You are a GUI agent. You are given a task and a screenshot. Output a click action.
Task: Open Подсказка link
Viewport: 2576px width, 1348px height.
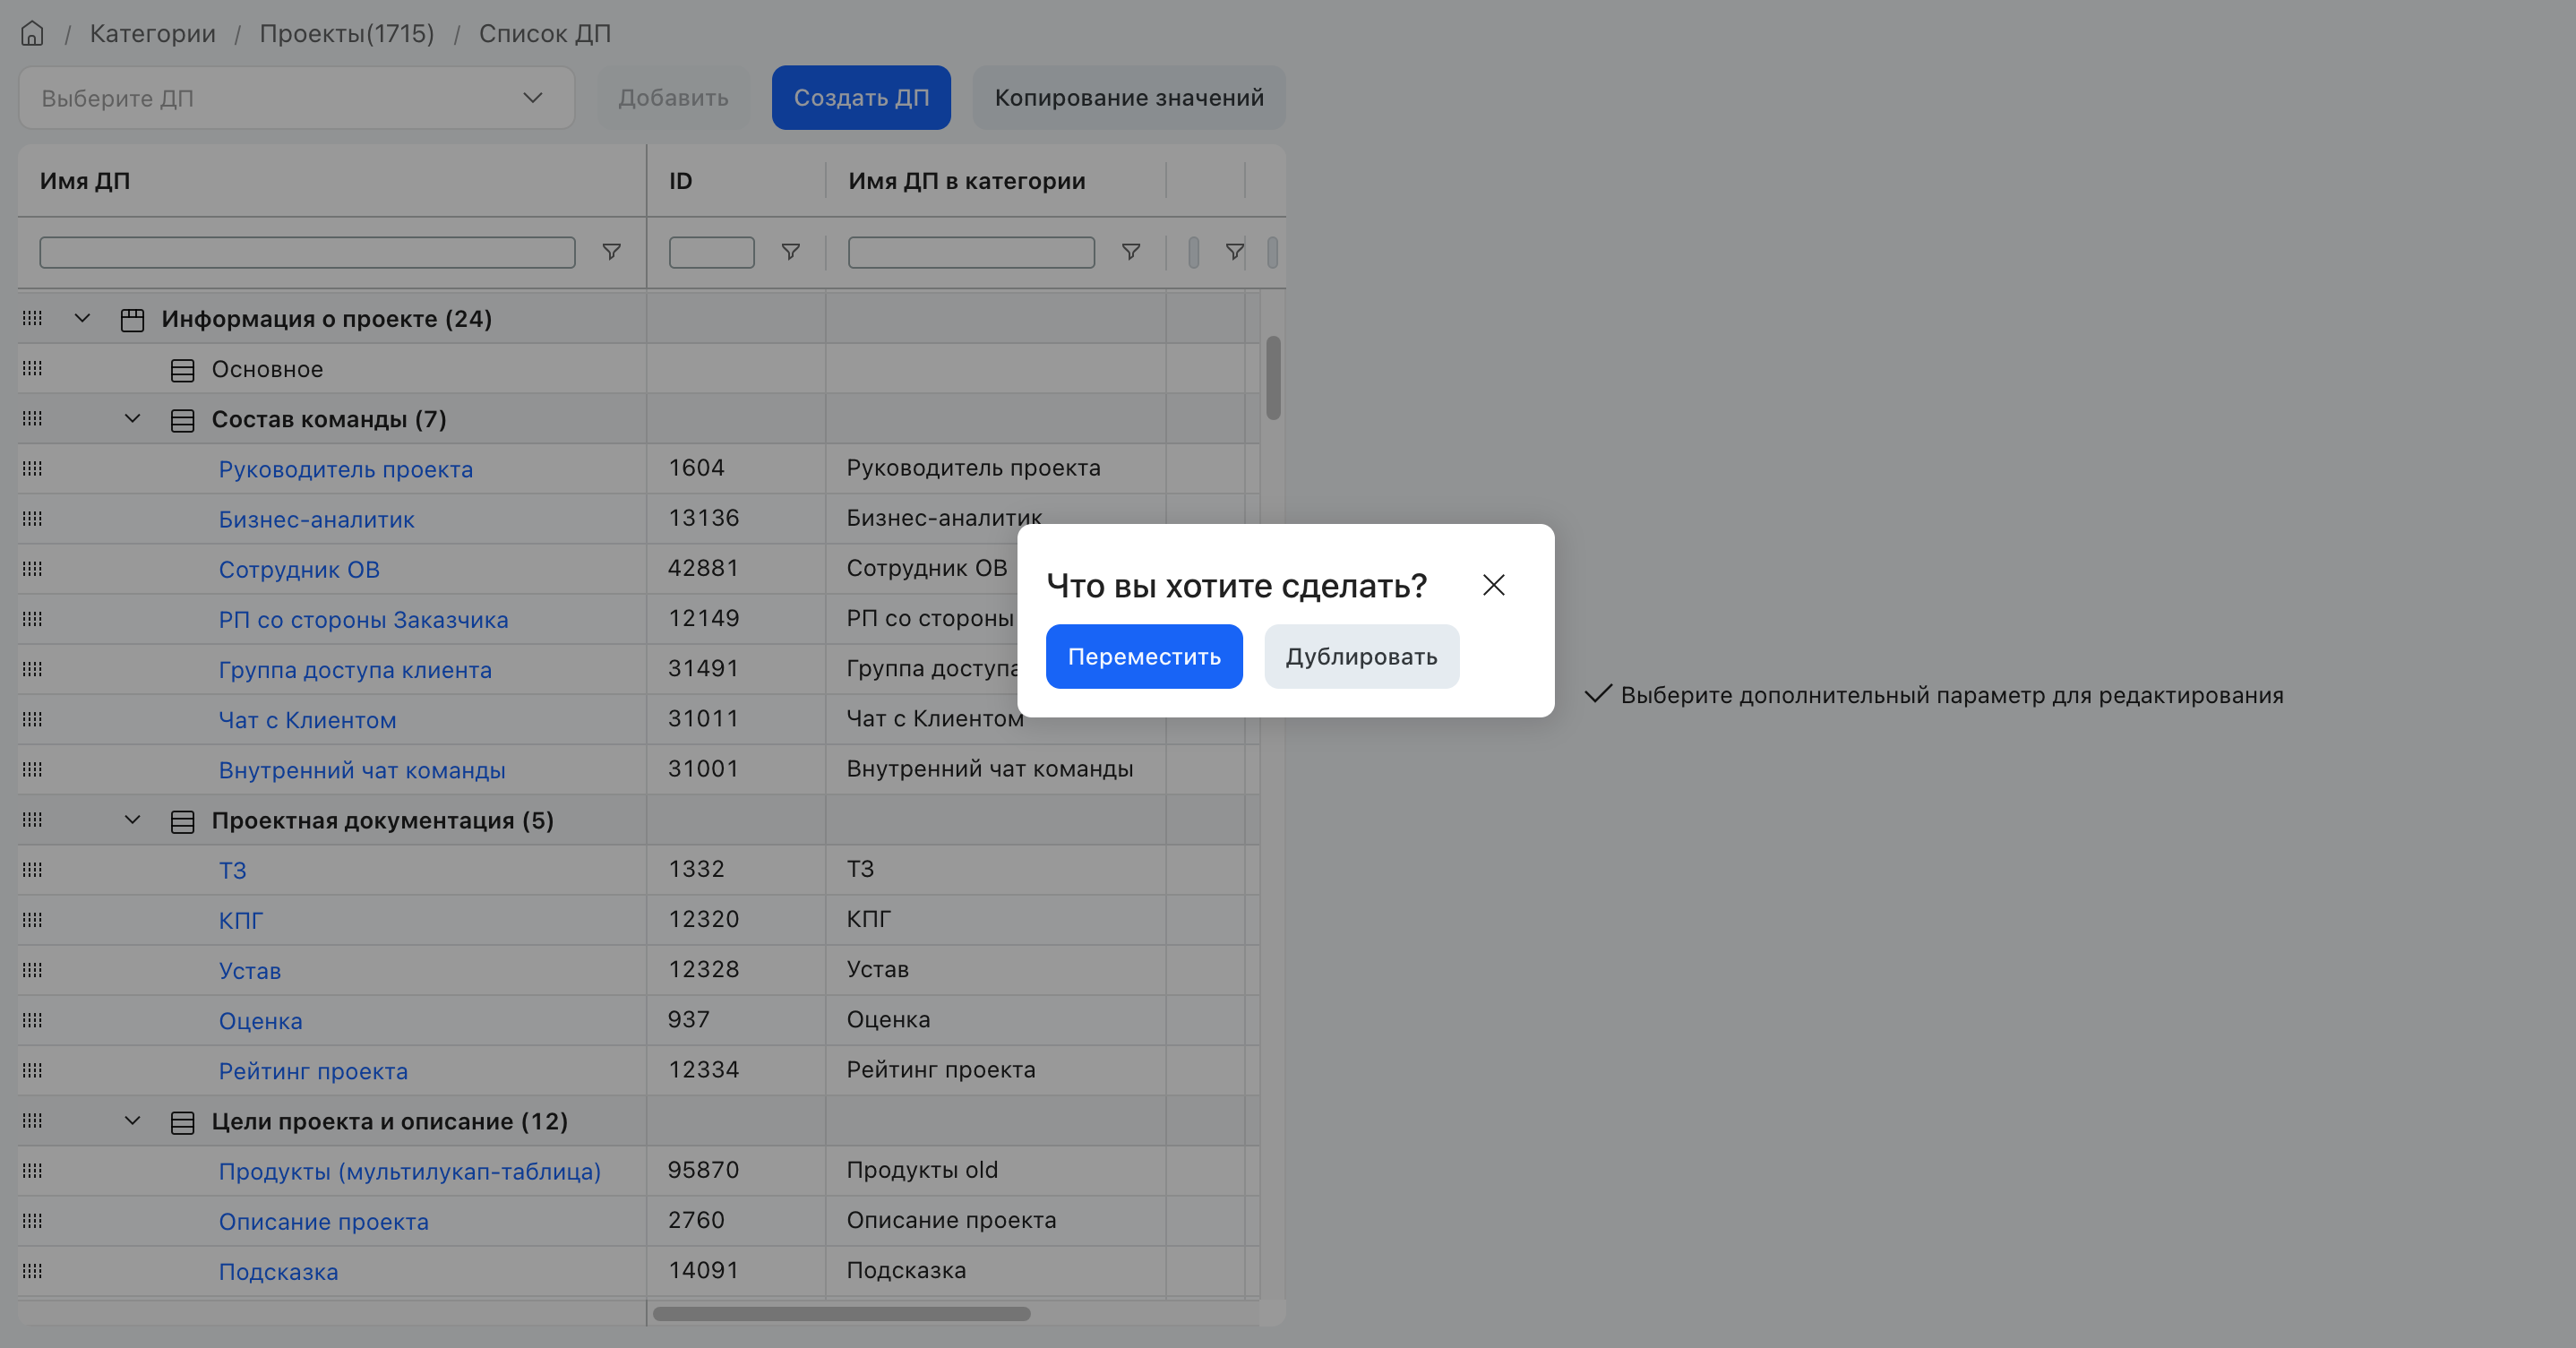pyautogui.click(x=278, y=1271)
